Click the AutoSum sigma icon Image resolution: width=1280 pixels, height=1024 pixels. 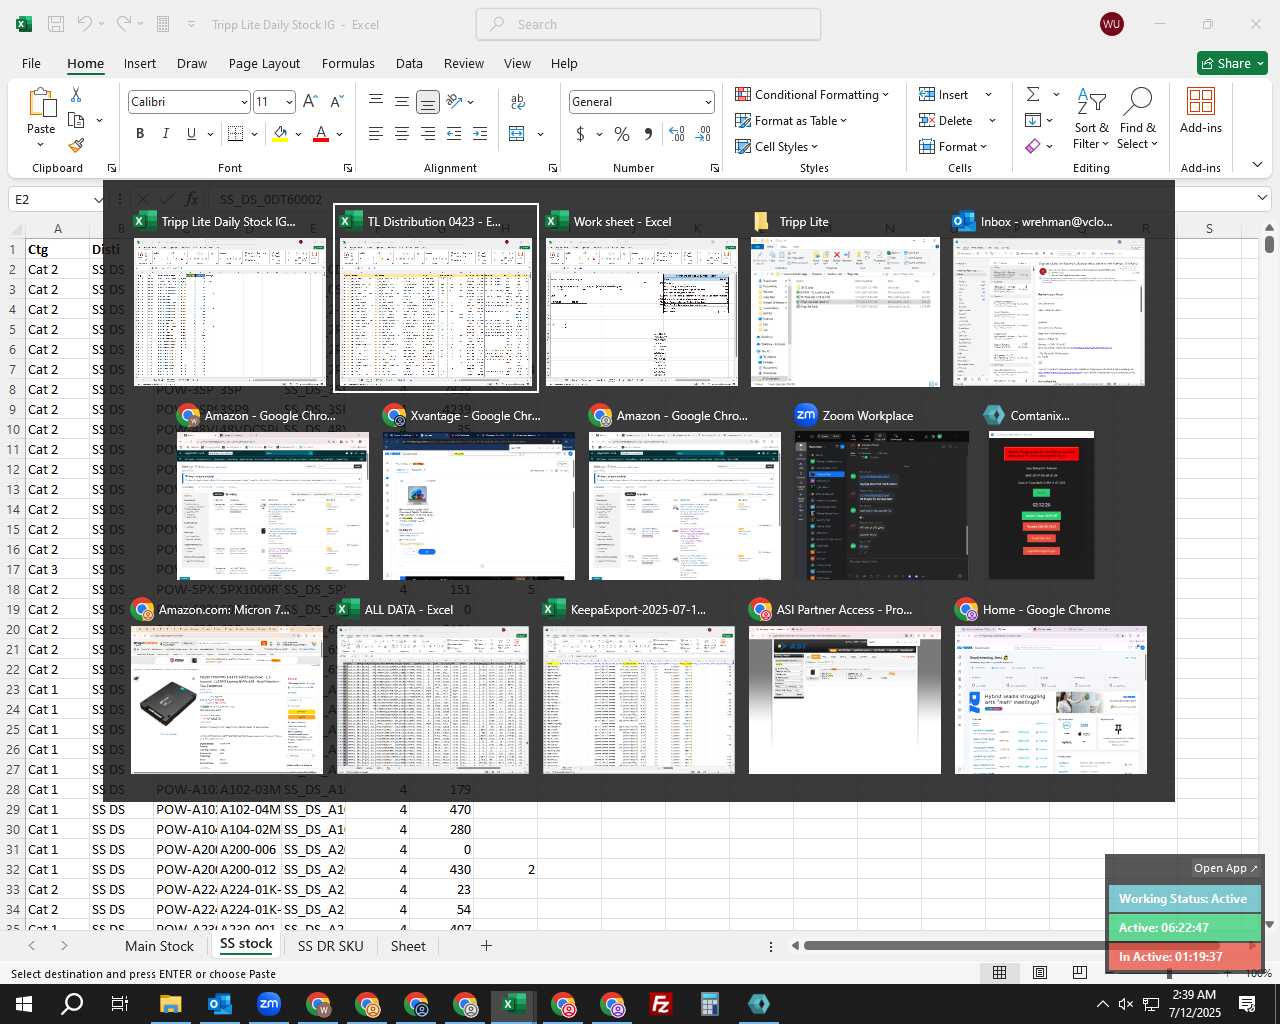pos(1033,94)
